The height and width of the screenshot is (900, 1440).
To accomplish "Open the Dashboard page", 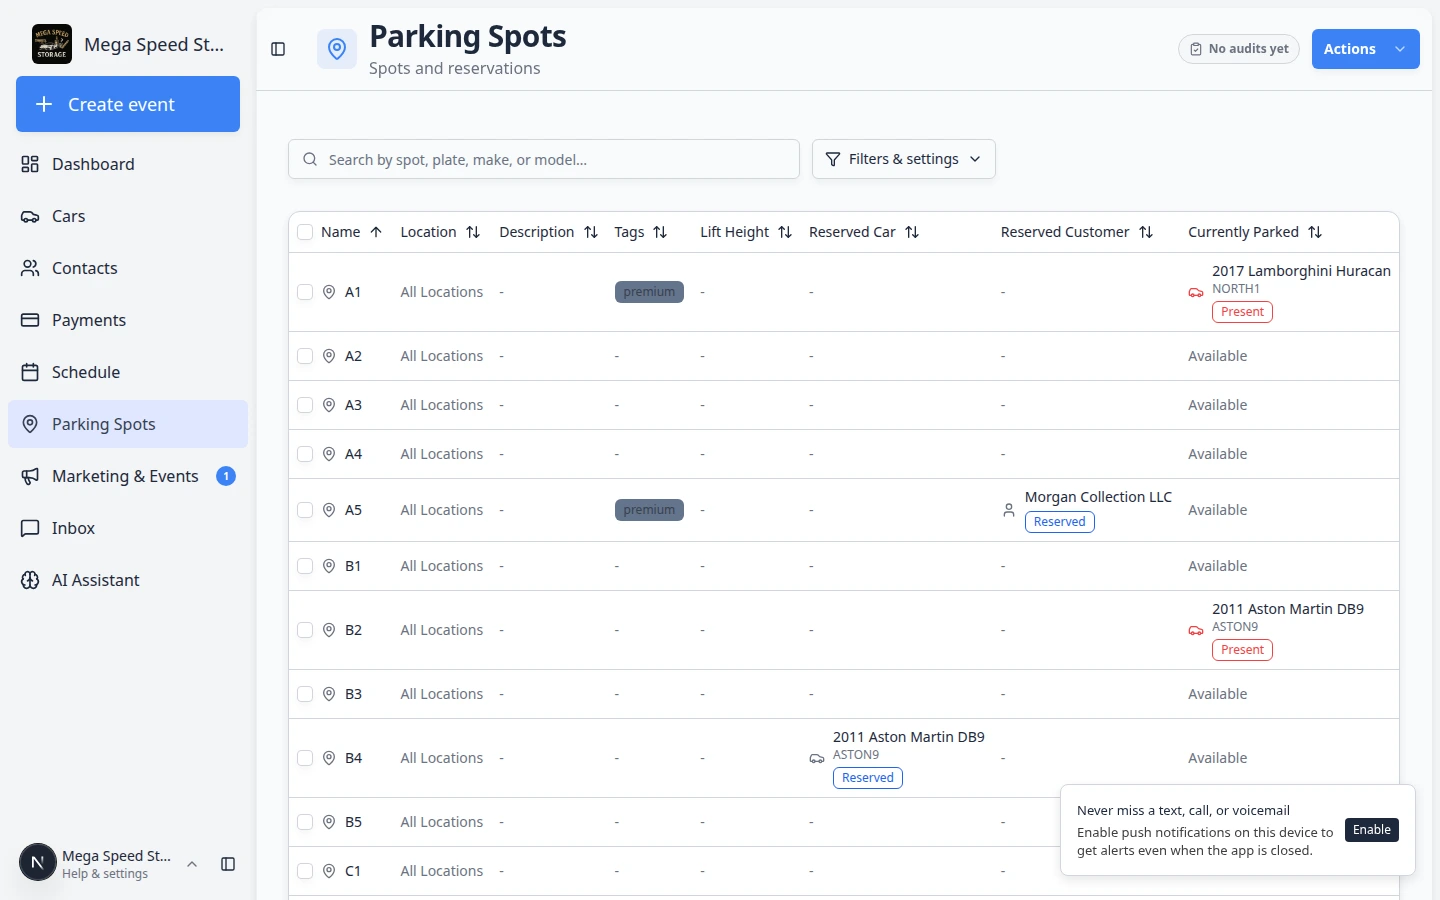I will click(128, 164).
